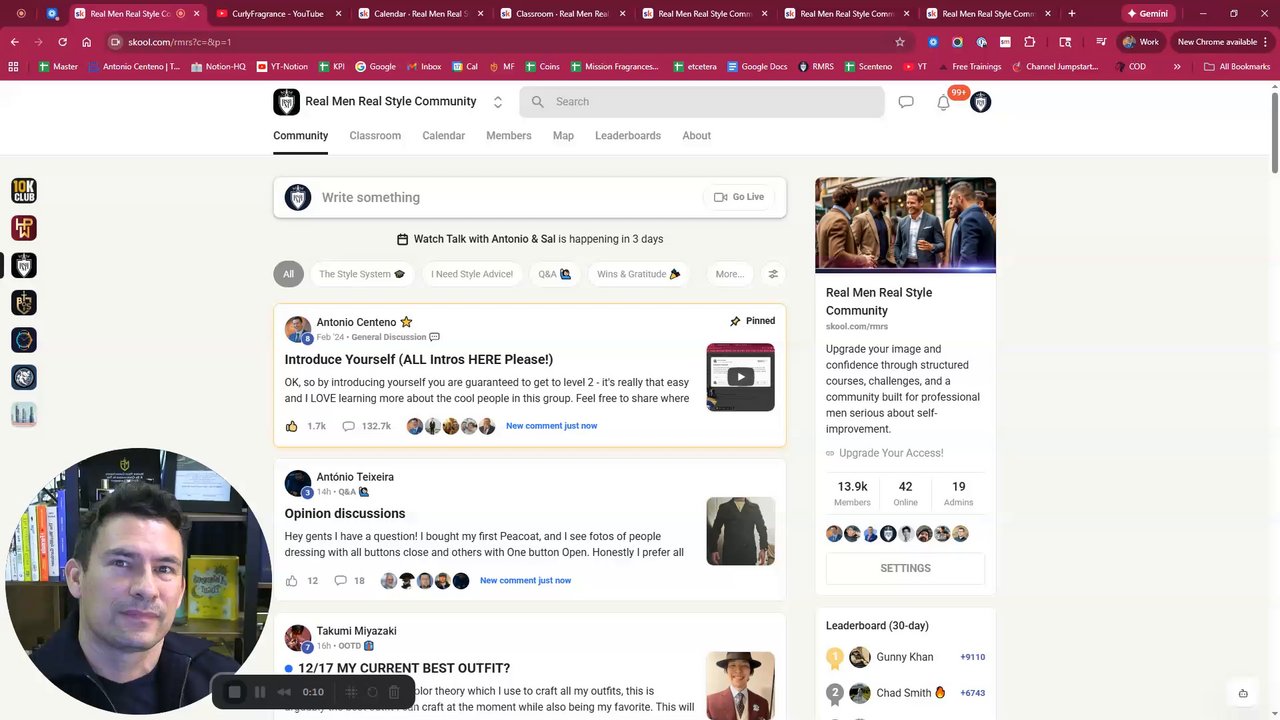The width and height of the screenshot is (1280, 720).
Task: Open the Chrome extensions puzzle icon
Action: (x=1030, y=42)
